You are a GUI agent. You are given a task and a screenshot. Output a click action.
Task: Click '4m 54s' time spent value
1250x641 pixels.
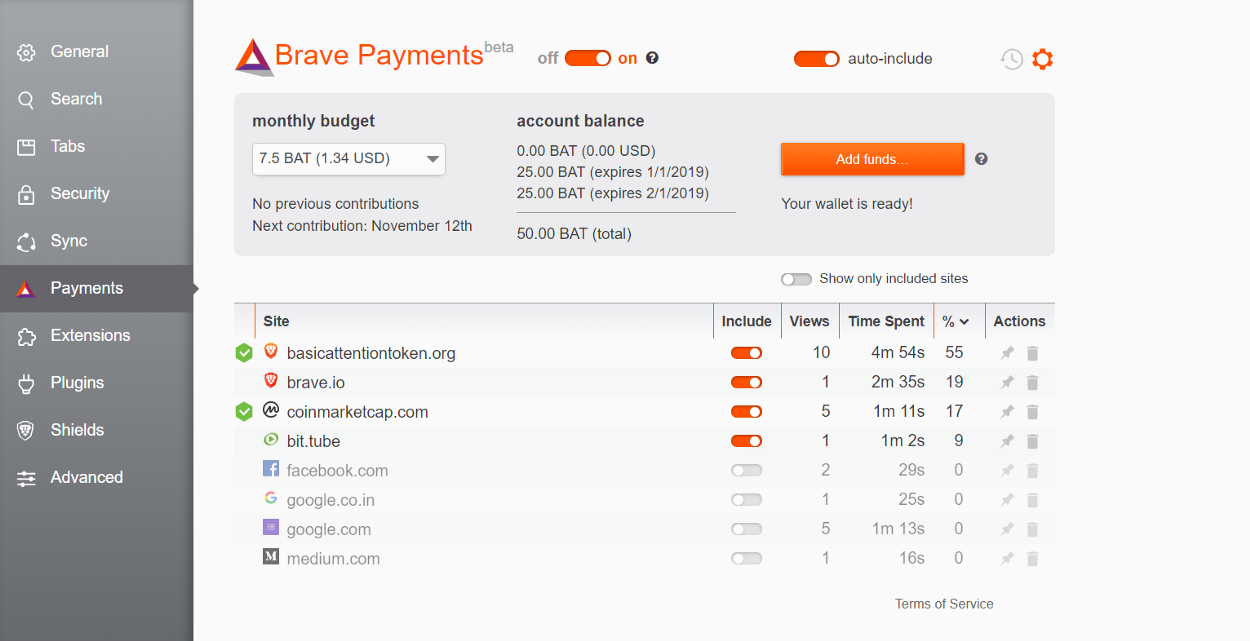click(898, 353)
